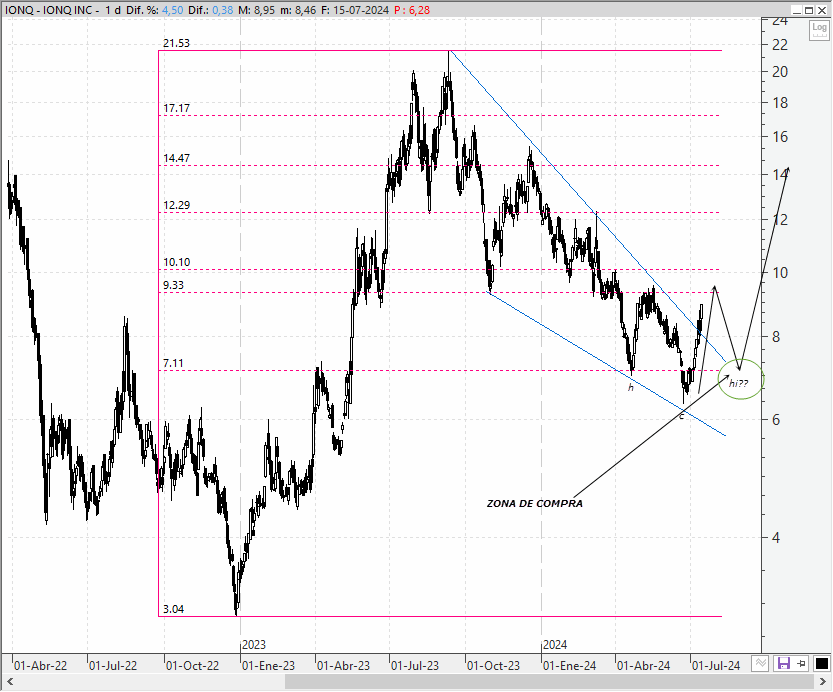Click the 'IONQ - IONQ INC' title text
Screen dimensions: 833x692
tap(50, 10)
